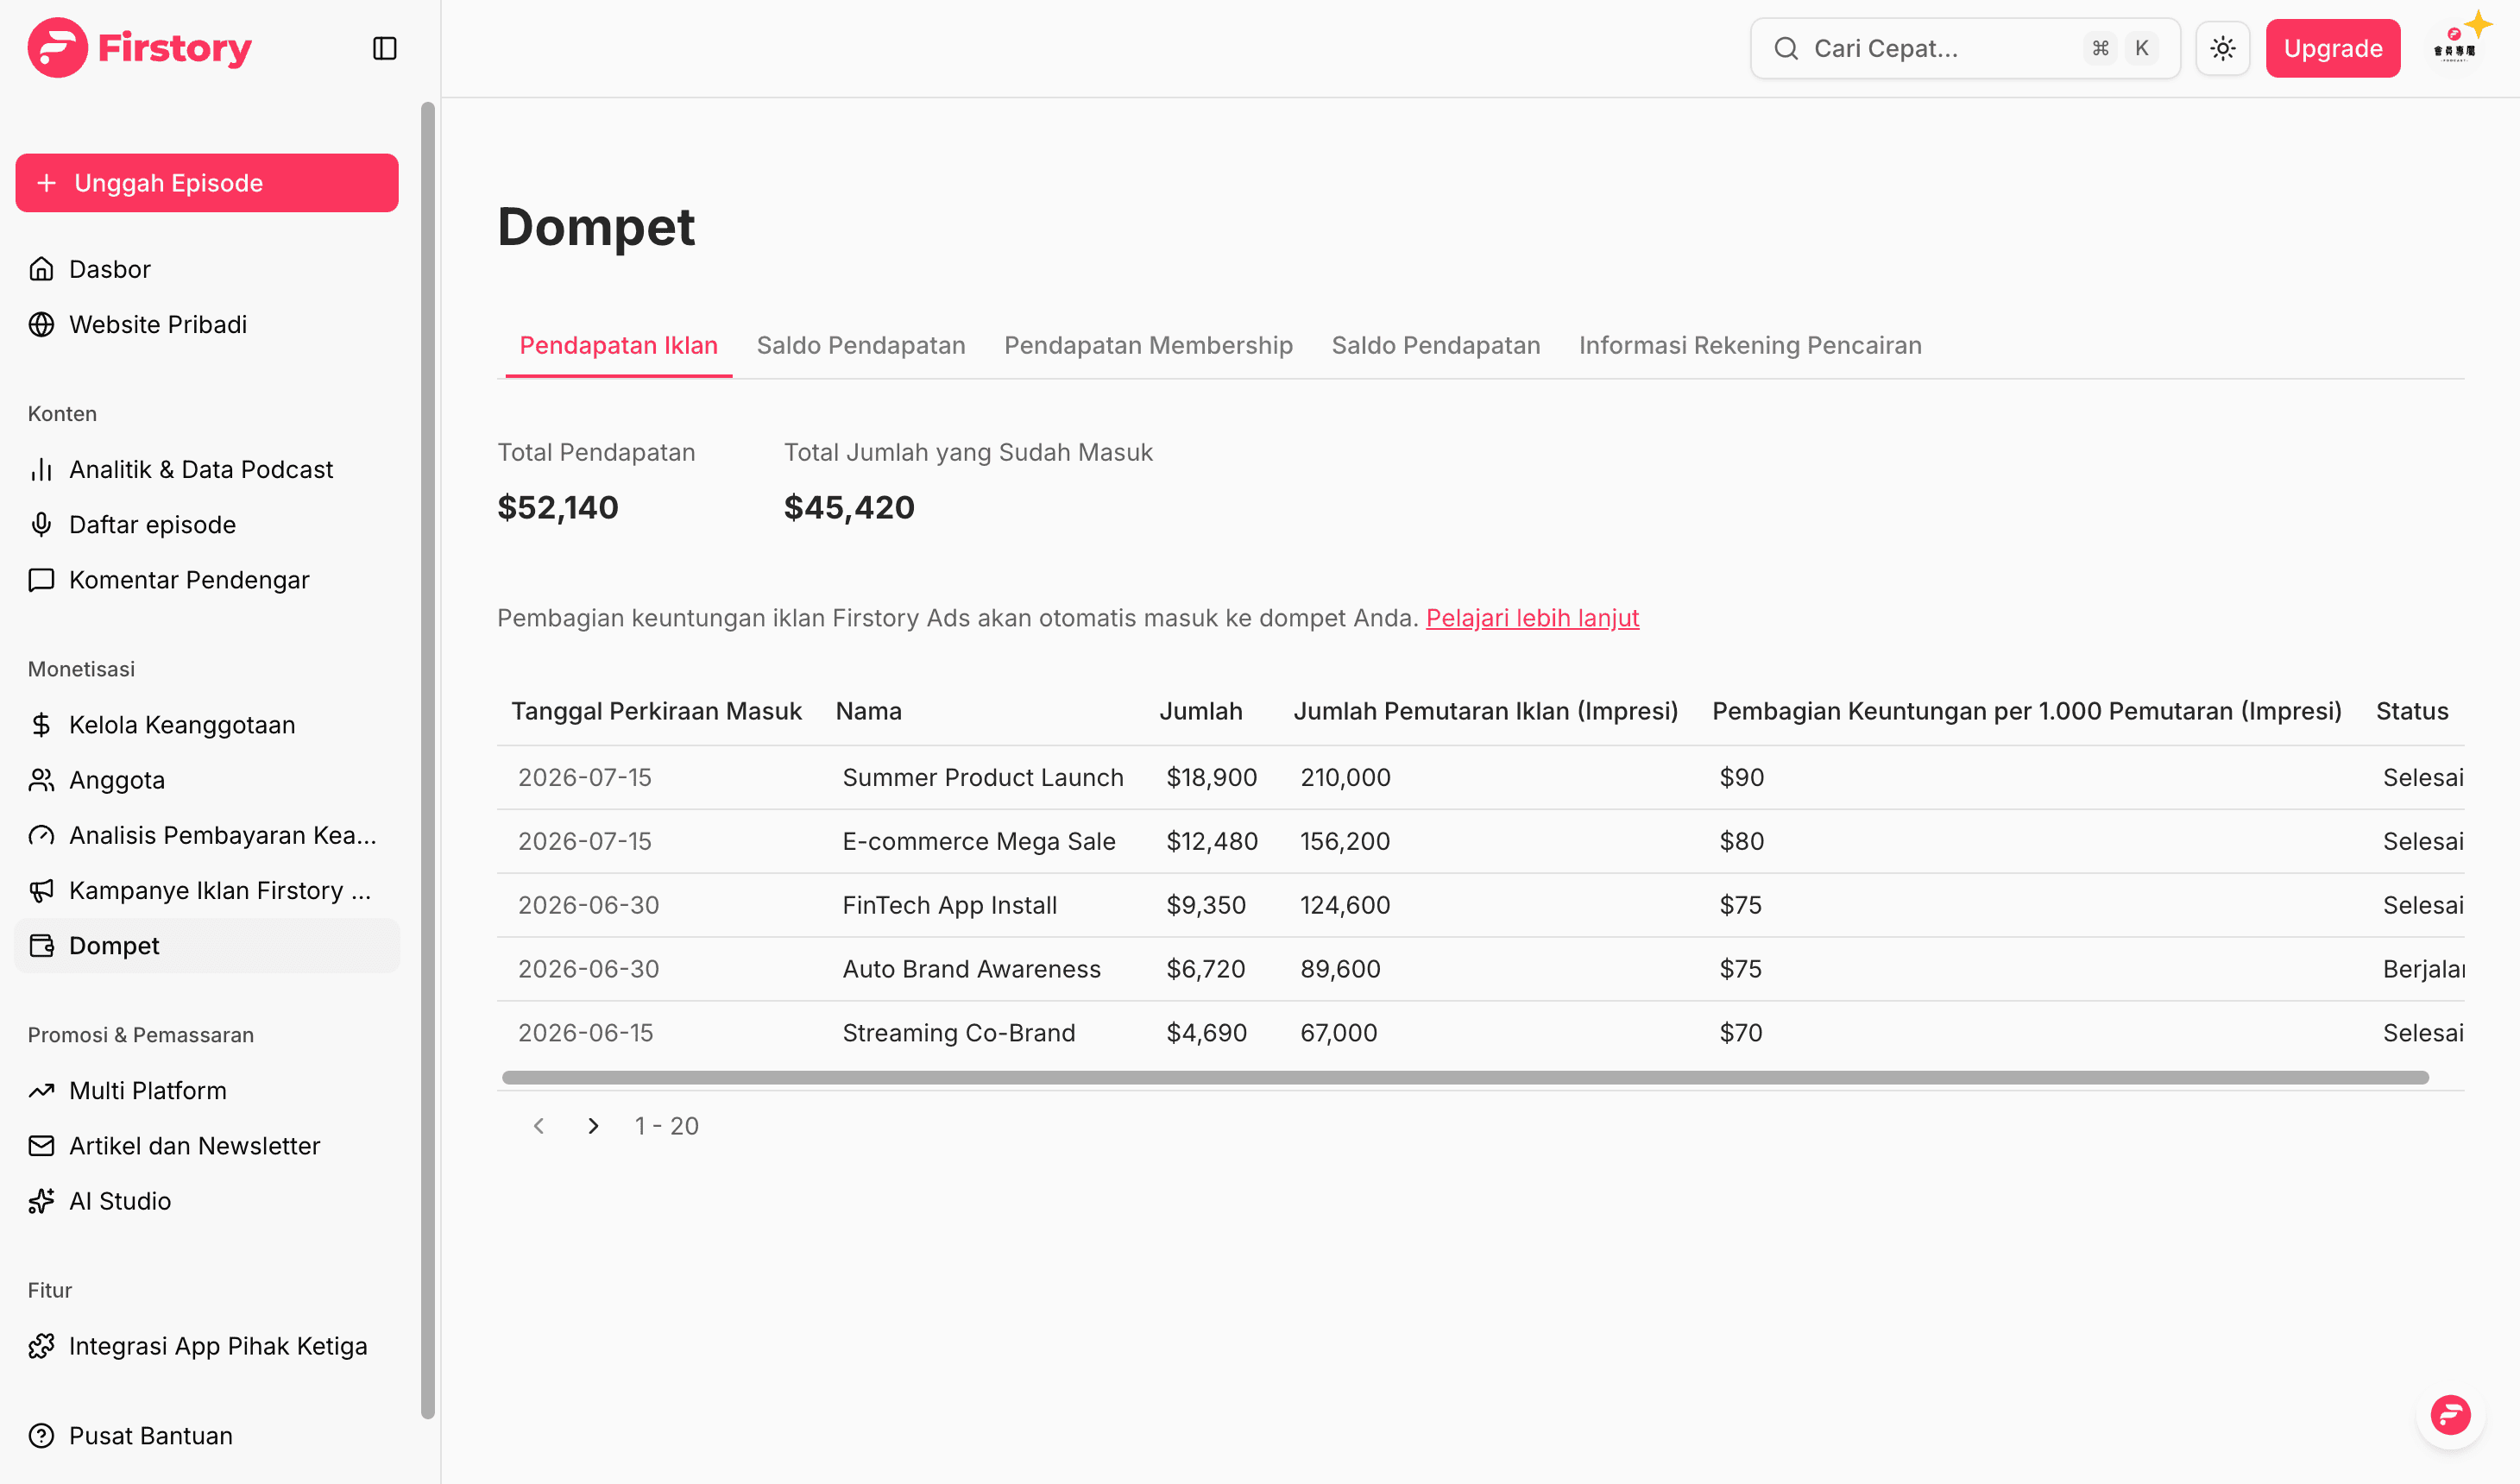Collapse the sidebar panel icon
Viewport: 2520px width, 1484px height.
pyautogui.click(x=385, y=48)
